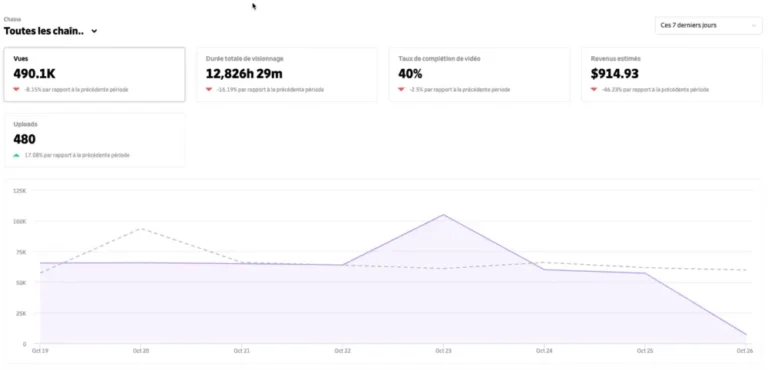Click the chart data point at Oct 26
768x370 pixels.
pos(745,335)
